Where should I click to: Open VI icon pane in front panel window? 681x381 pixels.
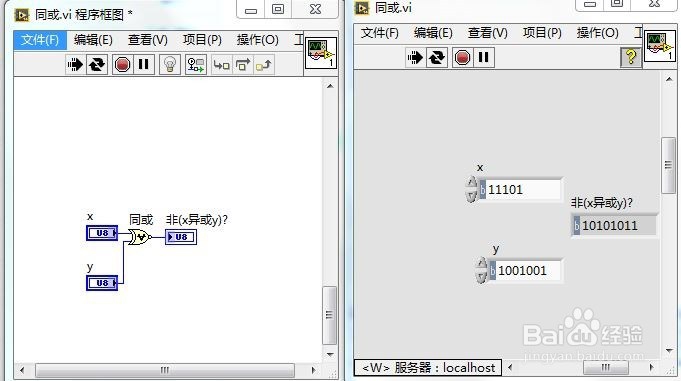tap(660, 46)
